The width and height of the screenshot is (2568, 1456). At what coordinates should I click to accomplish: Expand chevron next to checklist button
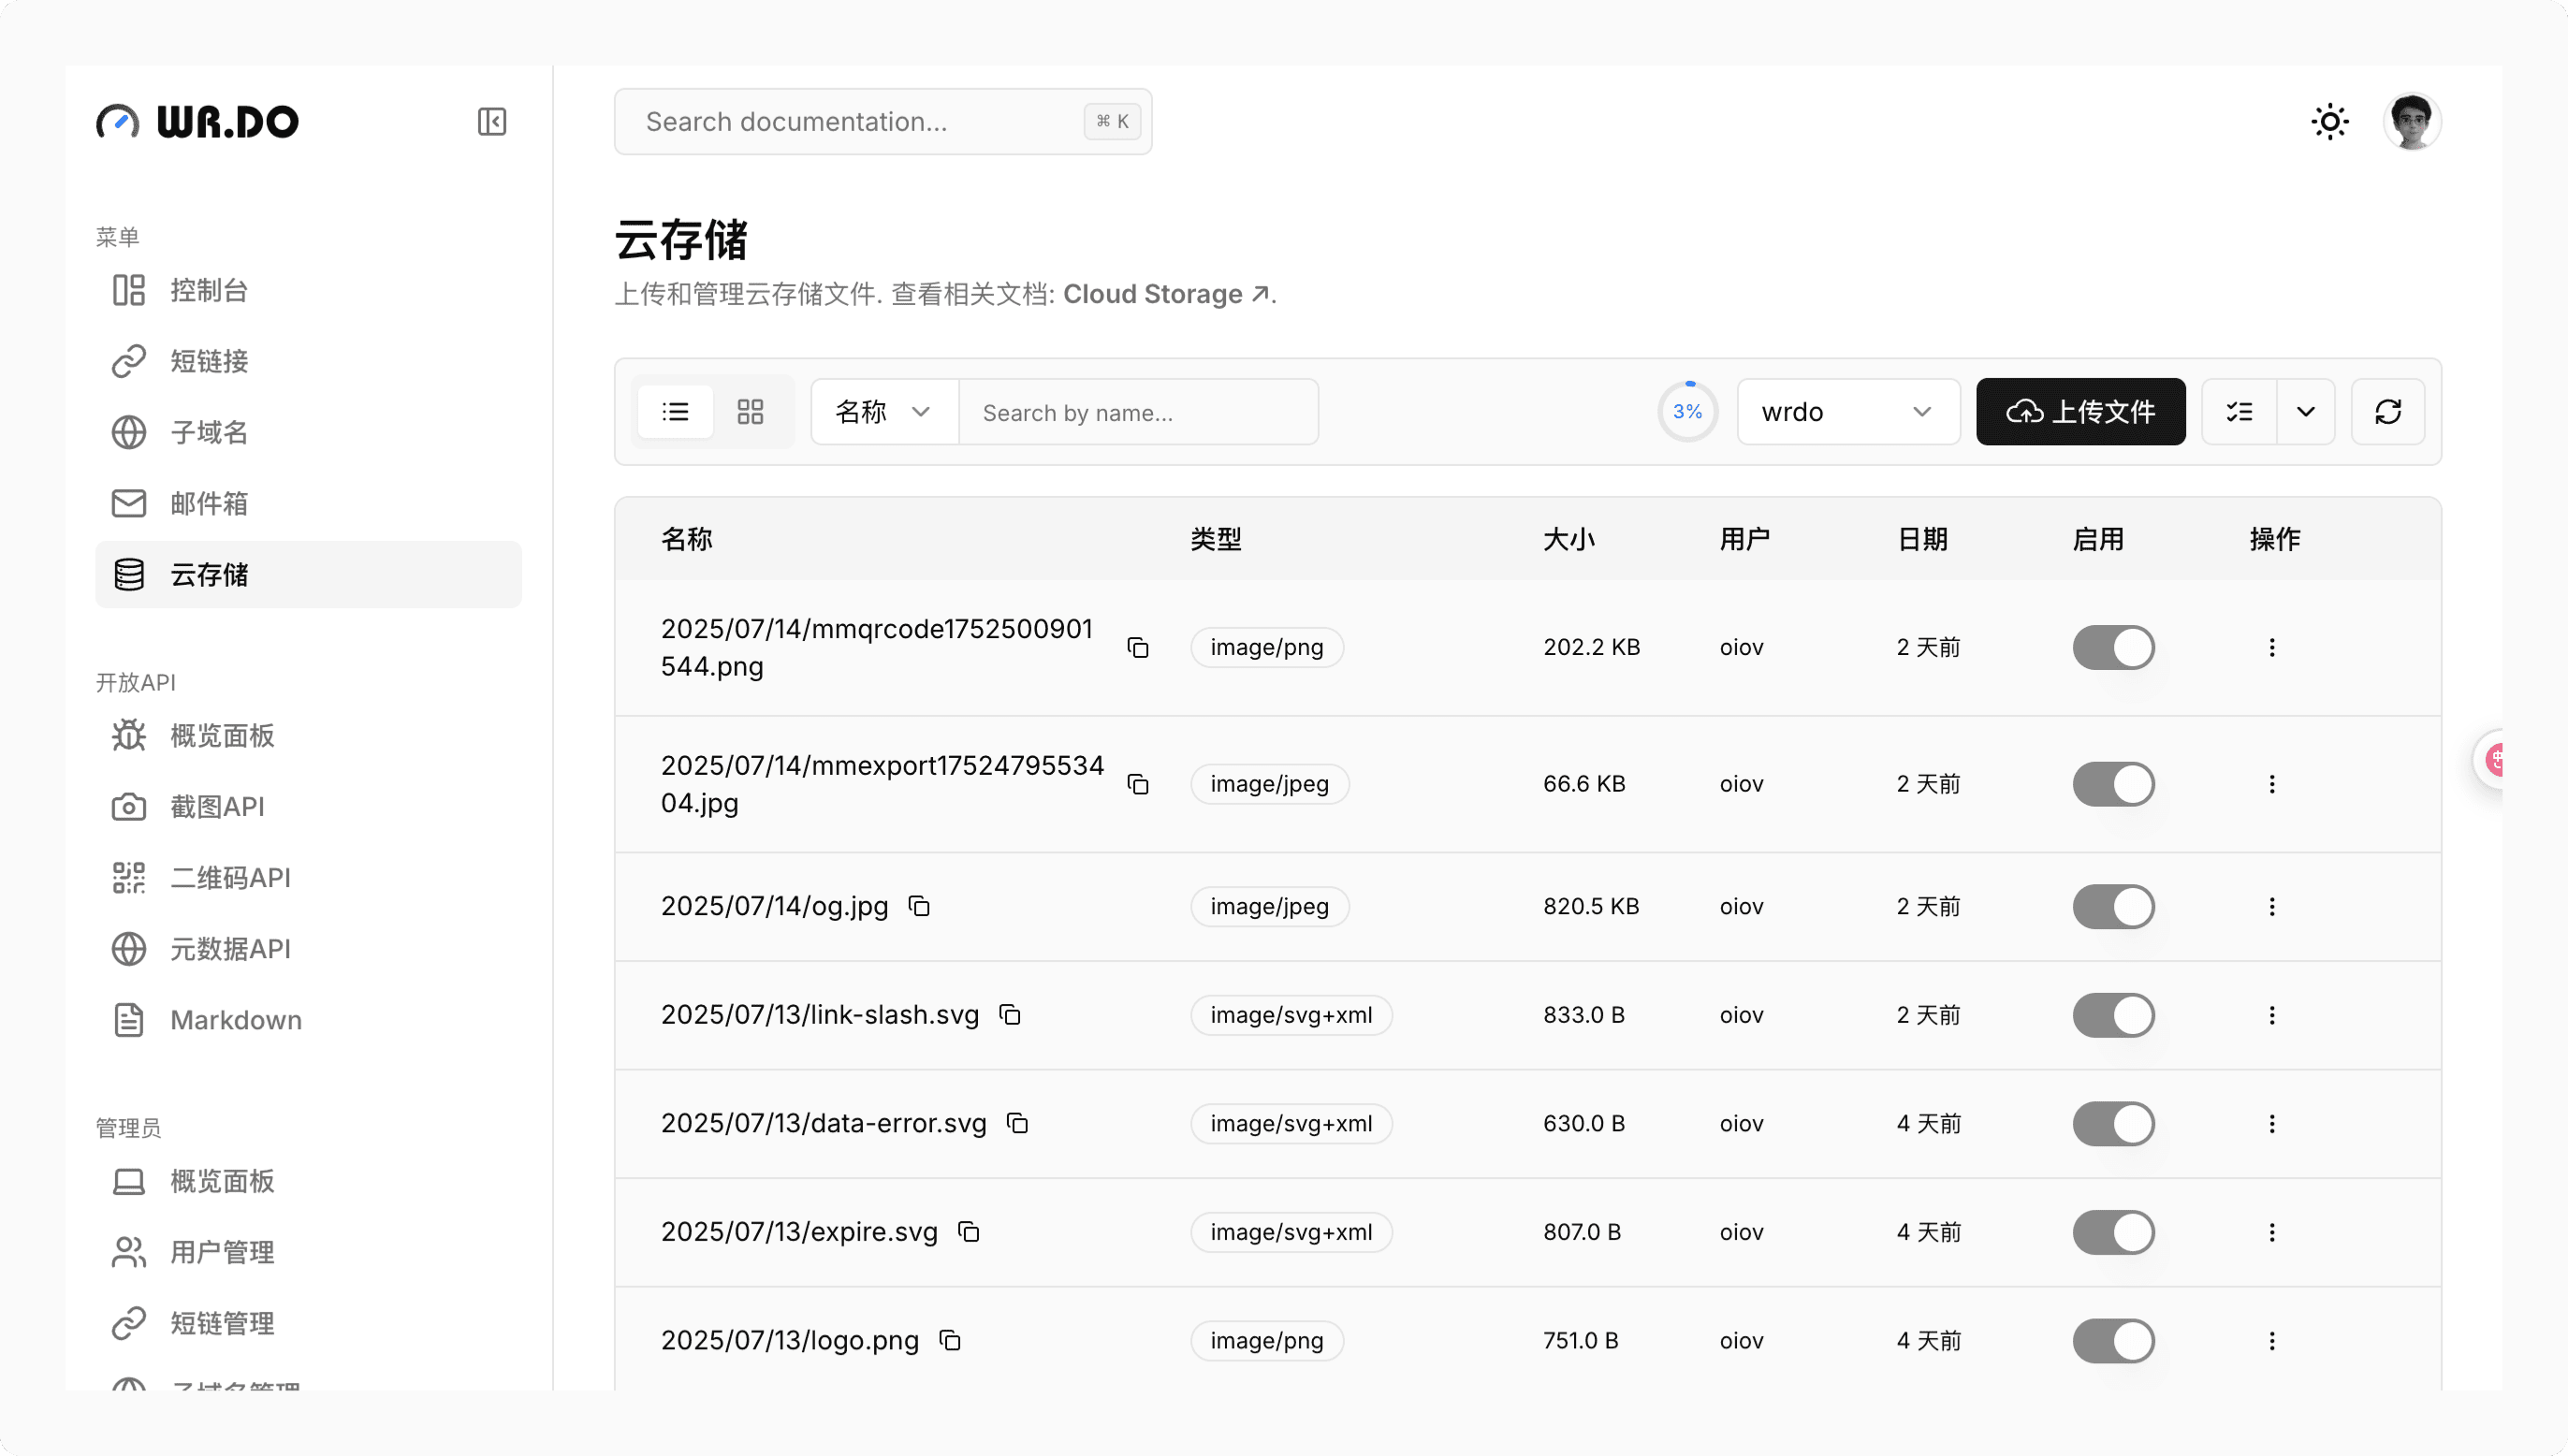coord(2306,412)
